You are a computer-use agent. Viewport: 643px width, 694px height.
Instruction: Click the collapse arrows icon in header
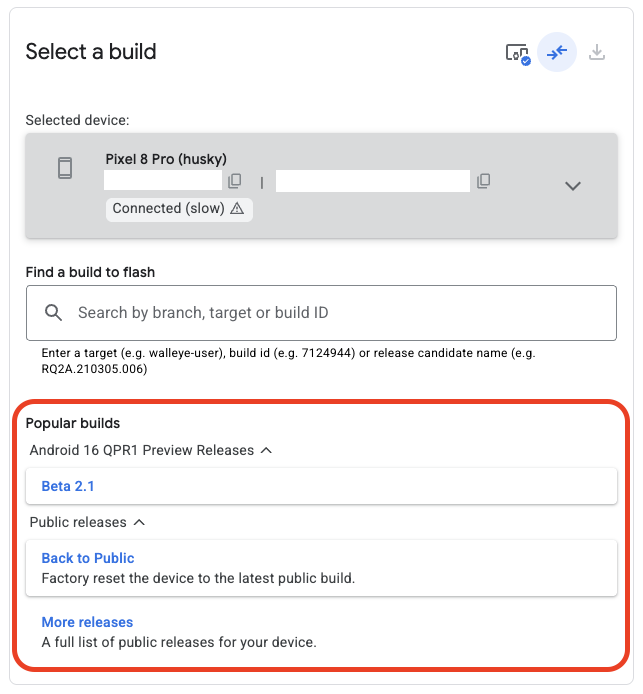click(557, 52)
